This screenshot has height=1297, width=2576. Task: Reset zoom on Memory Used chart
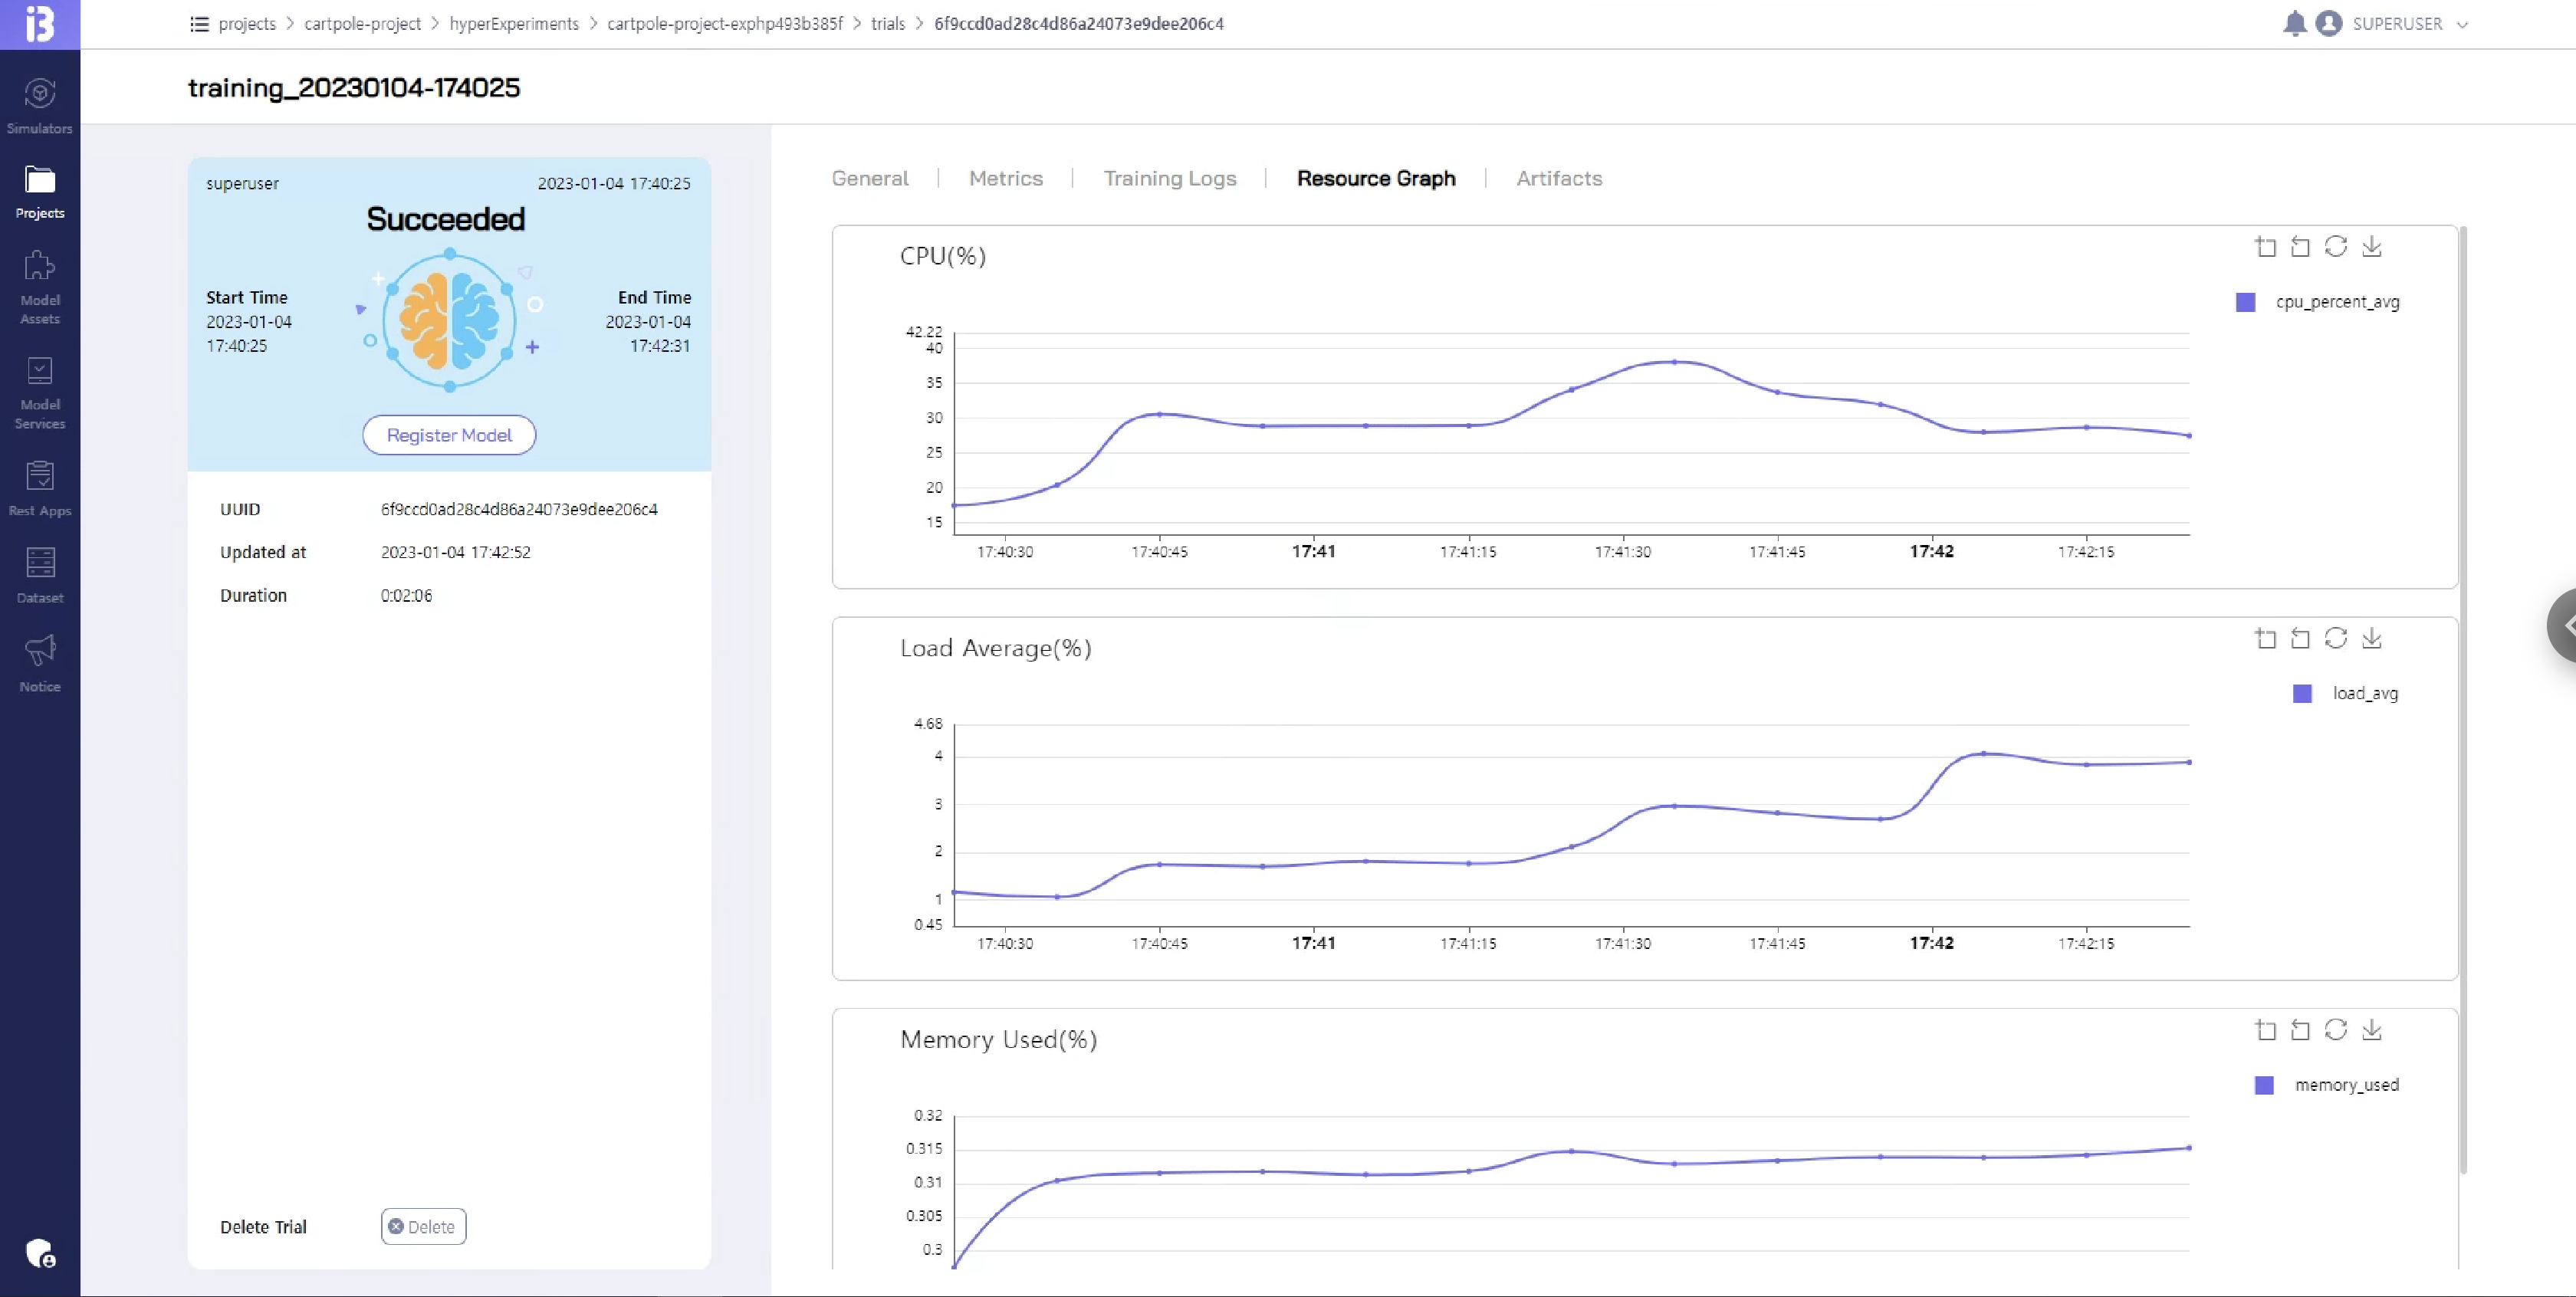pos(2300,1030)
